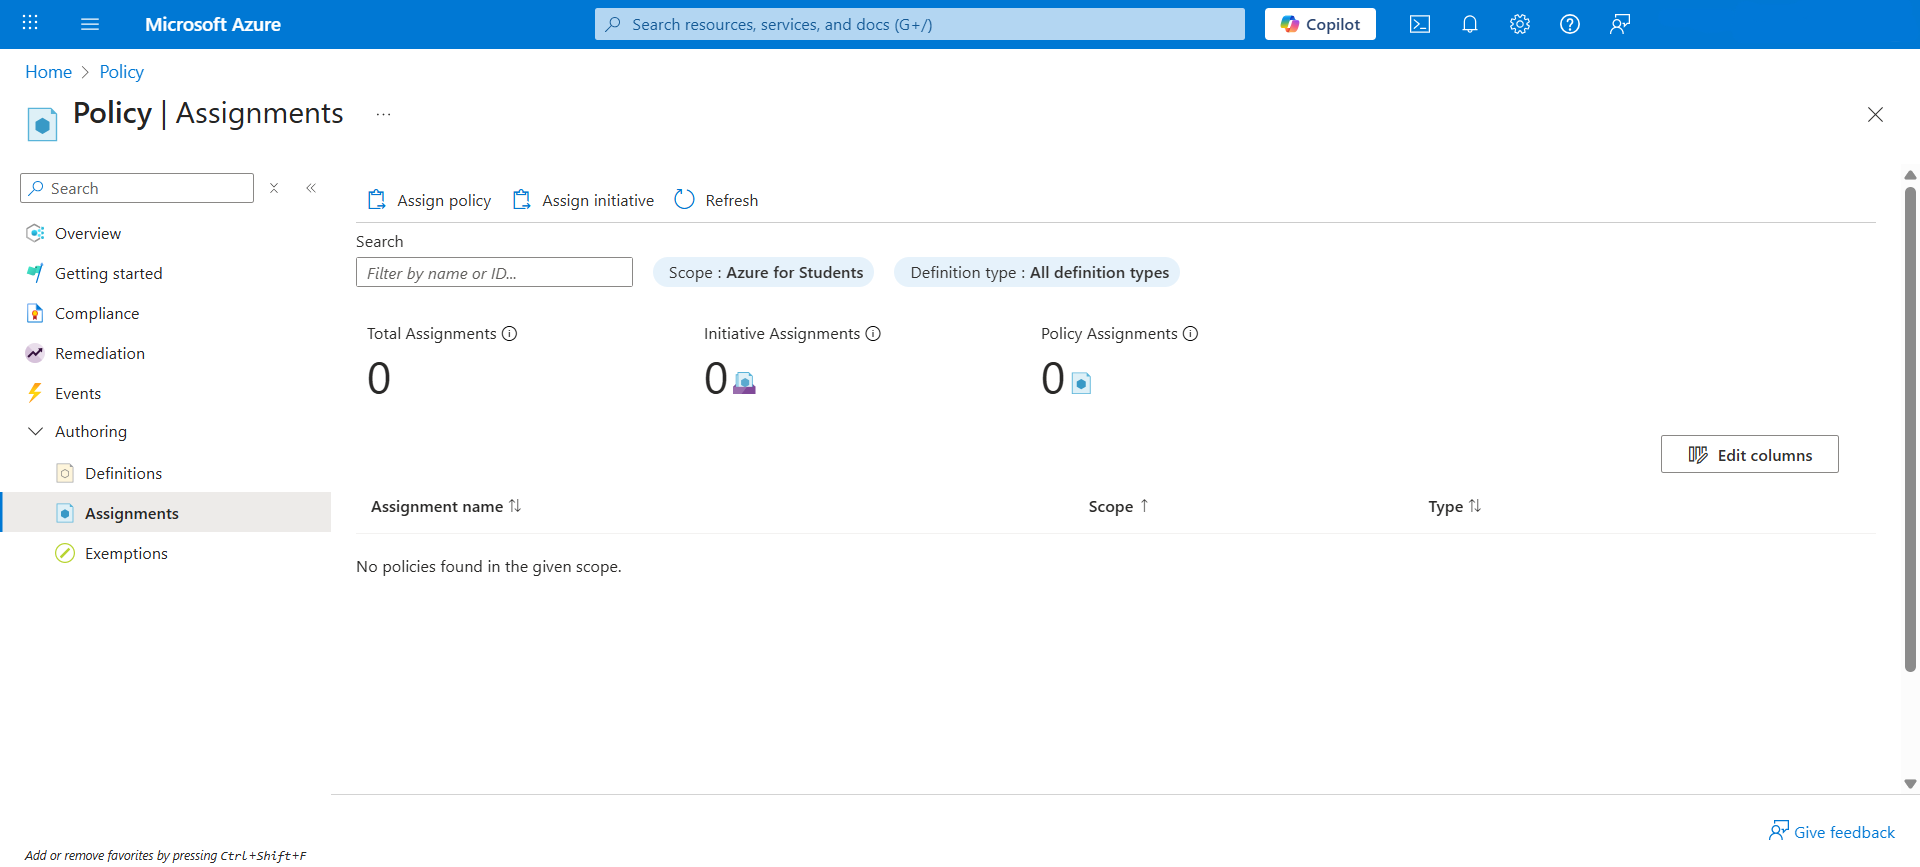Select Assignments under Authoring
The width and height of the screenshot is (1920, 867).
pos(166,513)
